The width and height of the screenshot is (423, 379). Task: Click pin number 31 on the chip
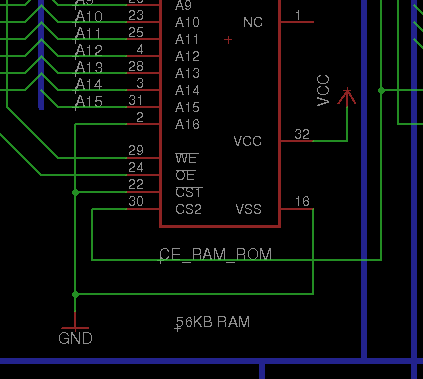(136, 100)
